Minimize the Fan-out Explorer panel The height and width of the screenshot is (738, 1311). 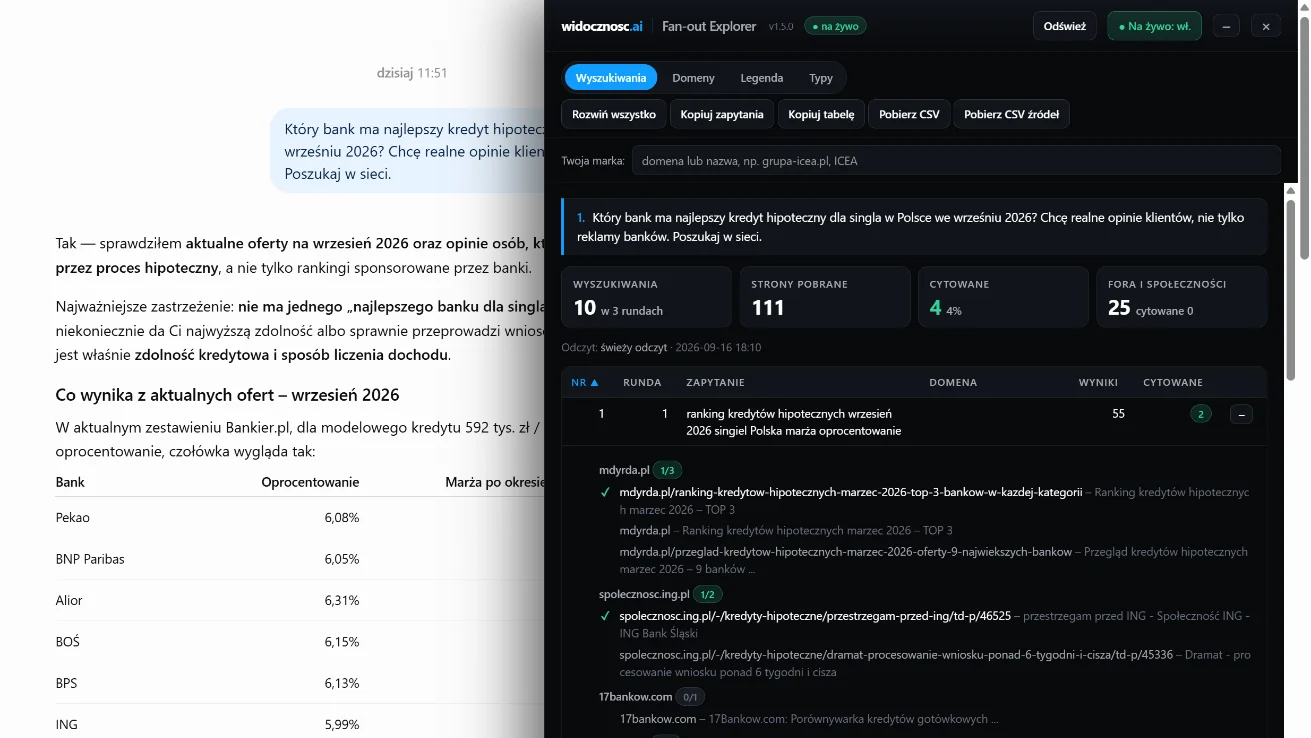[x=1227, y=26]
